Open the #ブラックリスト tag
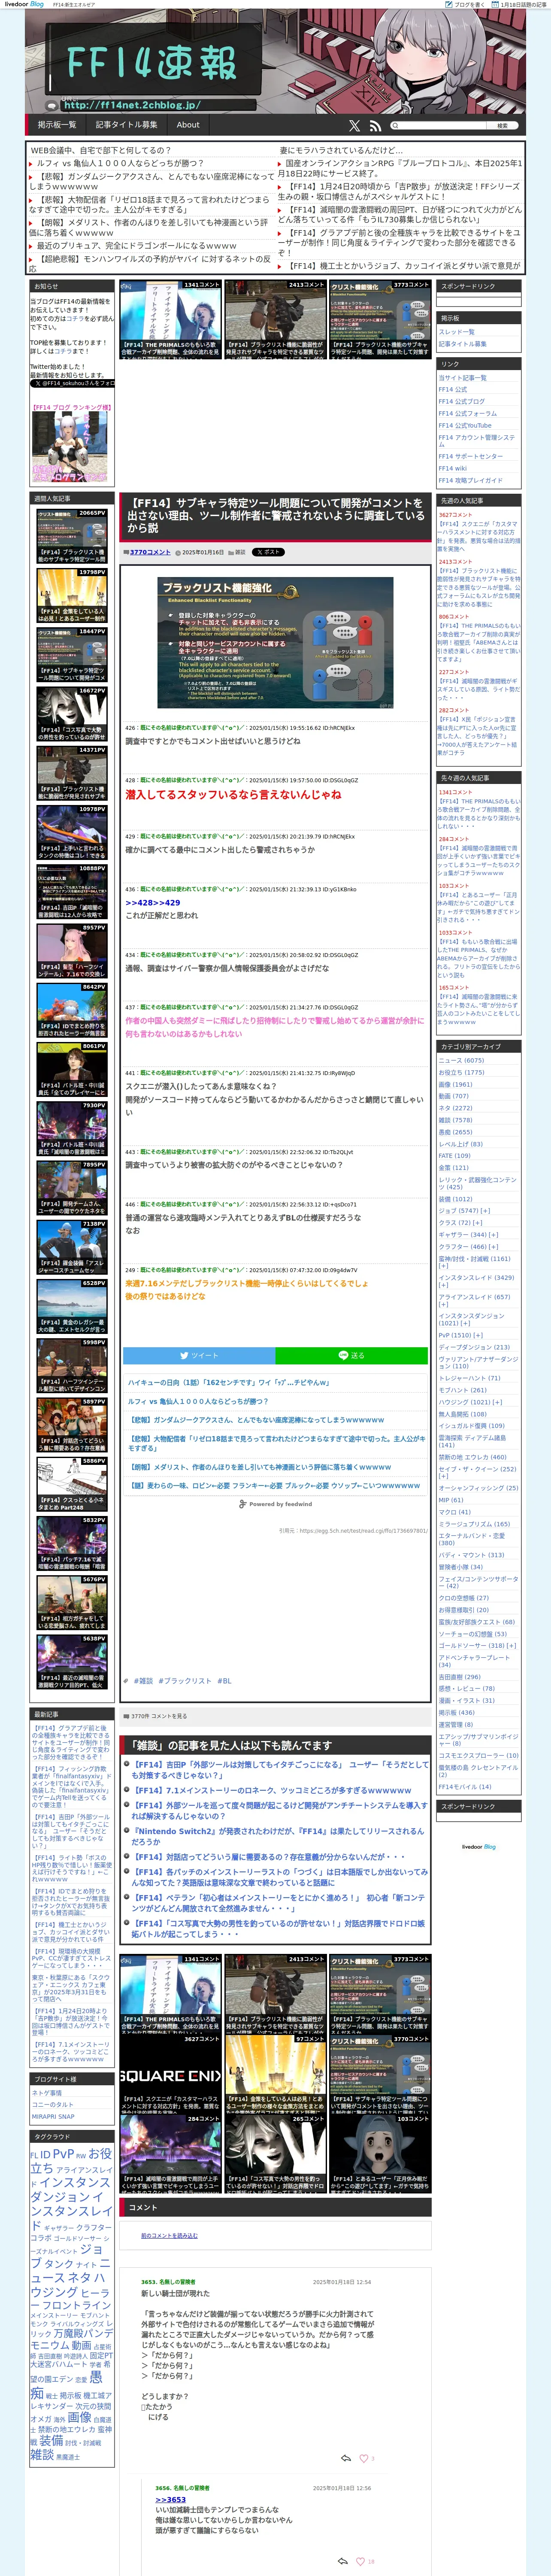Screen dimensions: 551x2576 tap(185, 1681)
